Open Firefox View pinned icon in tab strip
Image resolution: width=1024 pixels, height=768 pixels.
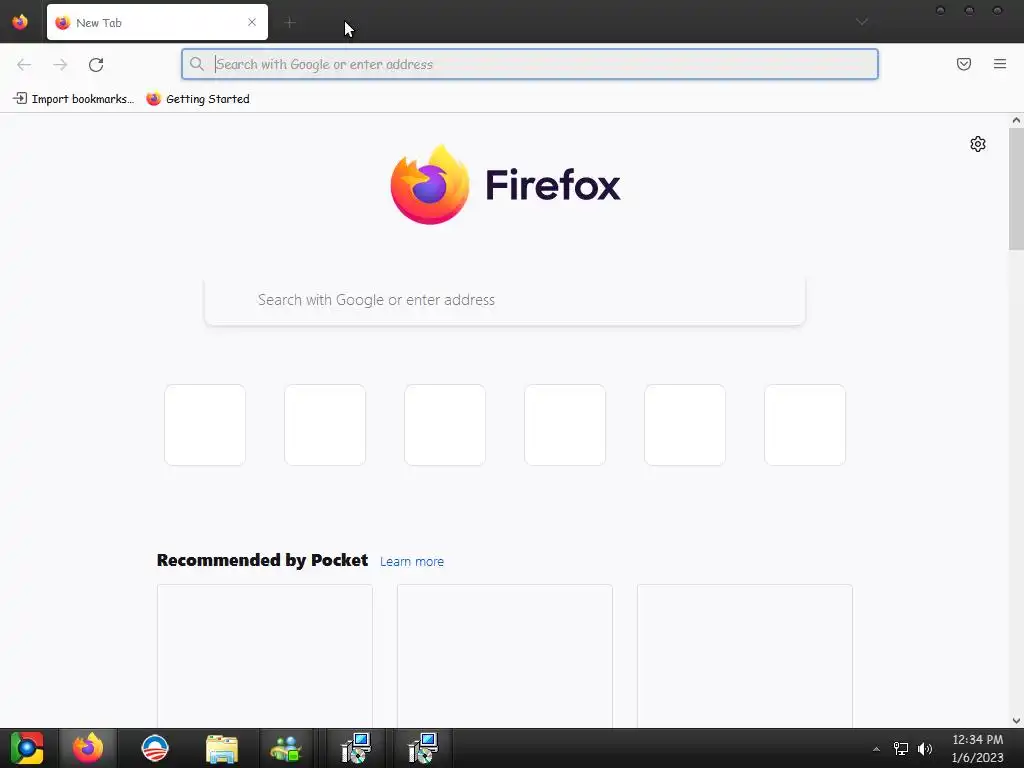[x=20, y=22]
